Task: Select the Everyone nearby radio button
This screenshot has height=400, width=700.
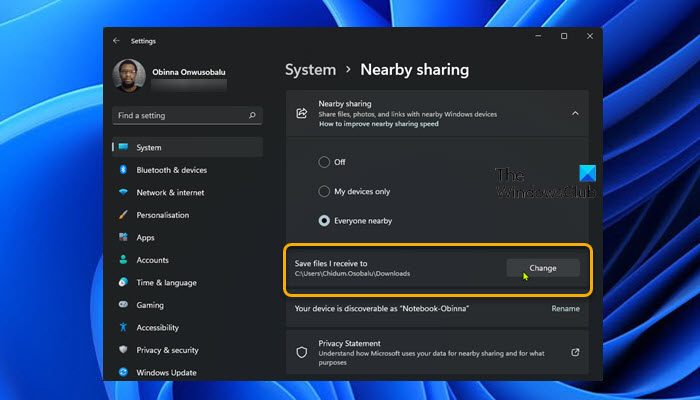Action: pos(324,220)
